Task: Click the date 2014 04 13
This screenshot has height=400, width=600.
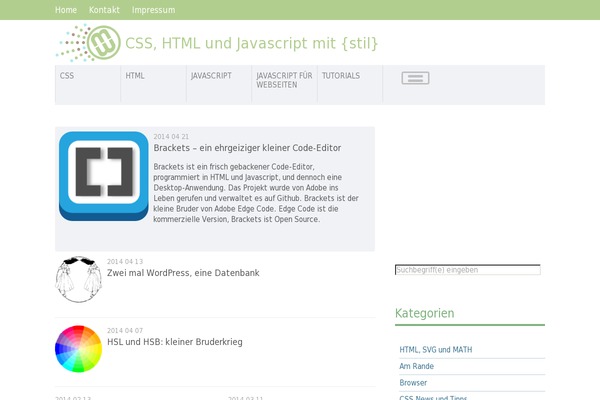Action: click(x=125, y=261)
